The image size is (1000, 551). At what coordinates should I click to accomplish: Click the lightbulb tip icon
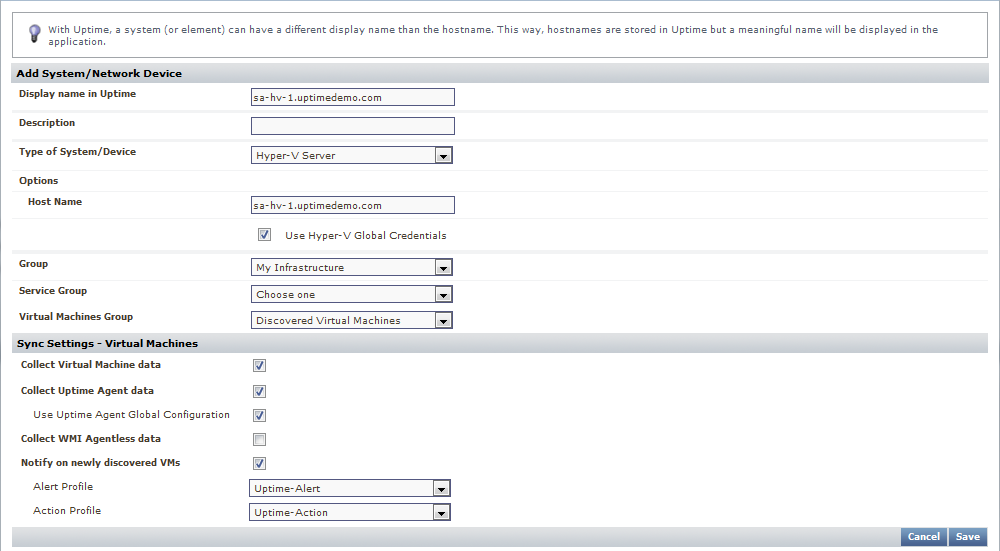tap(34, 33)
